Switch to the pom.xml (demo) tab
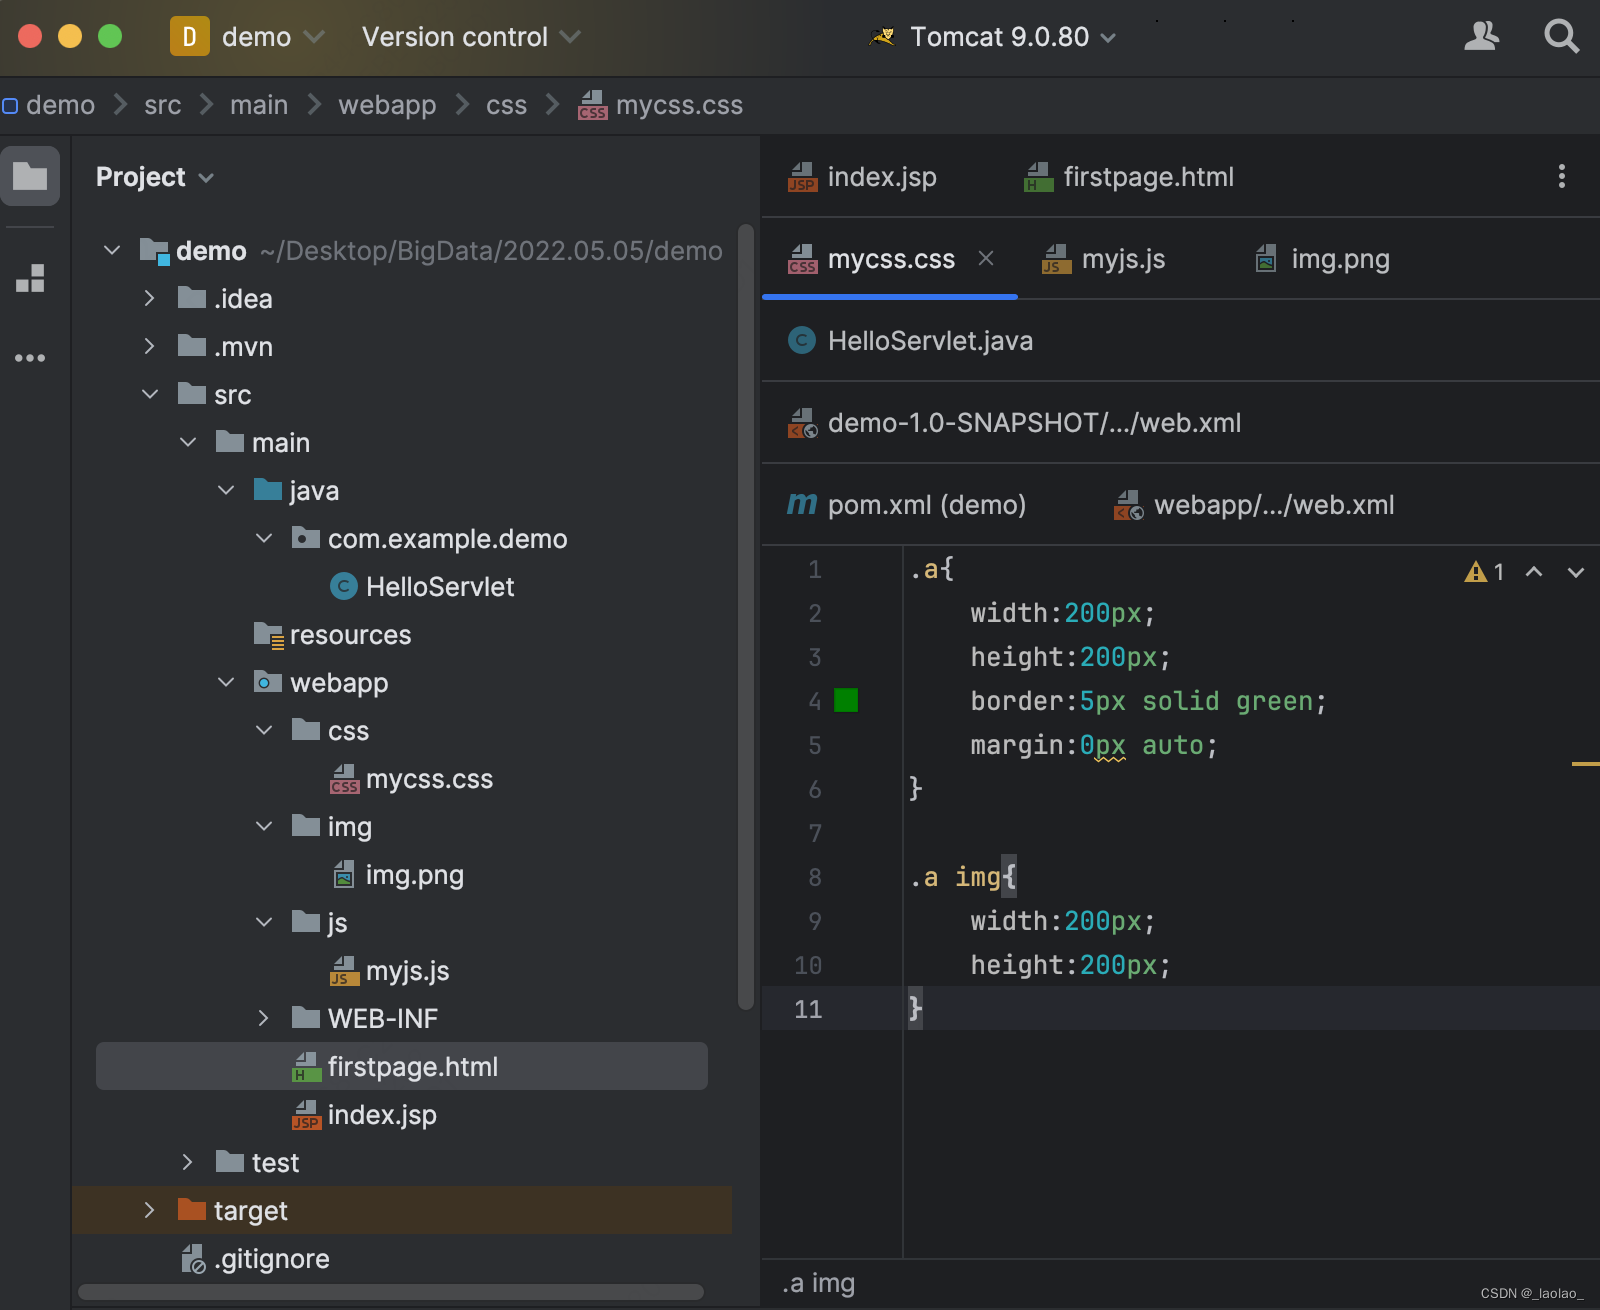The width and height of the screenshot is (1600, 1310). click(907, 505)
